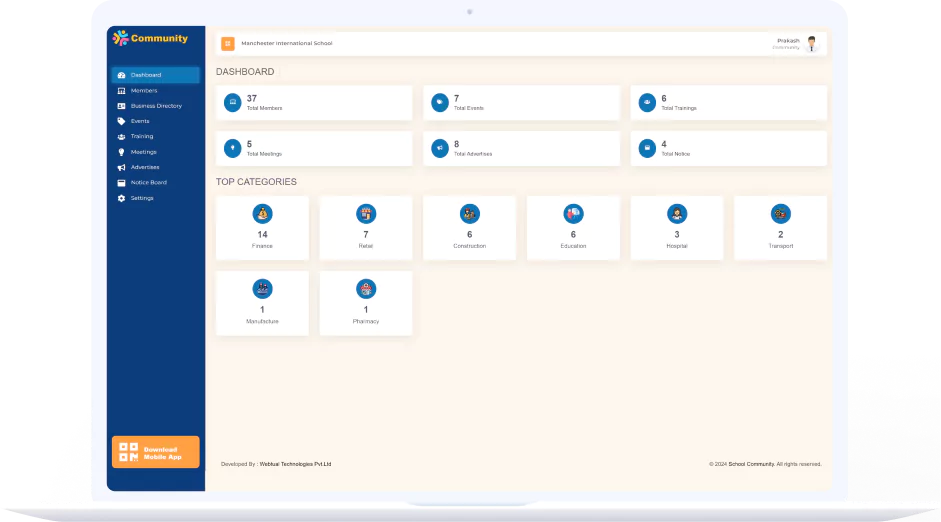Click the Total Events card icon

click(440, 103)
